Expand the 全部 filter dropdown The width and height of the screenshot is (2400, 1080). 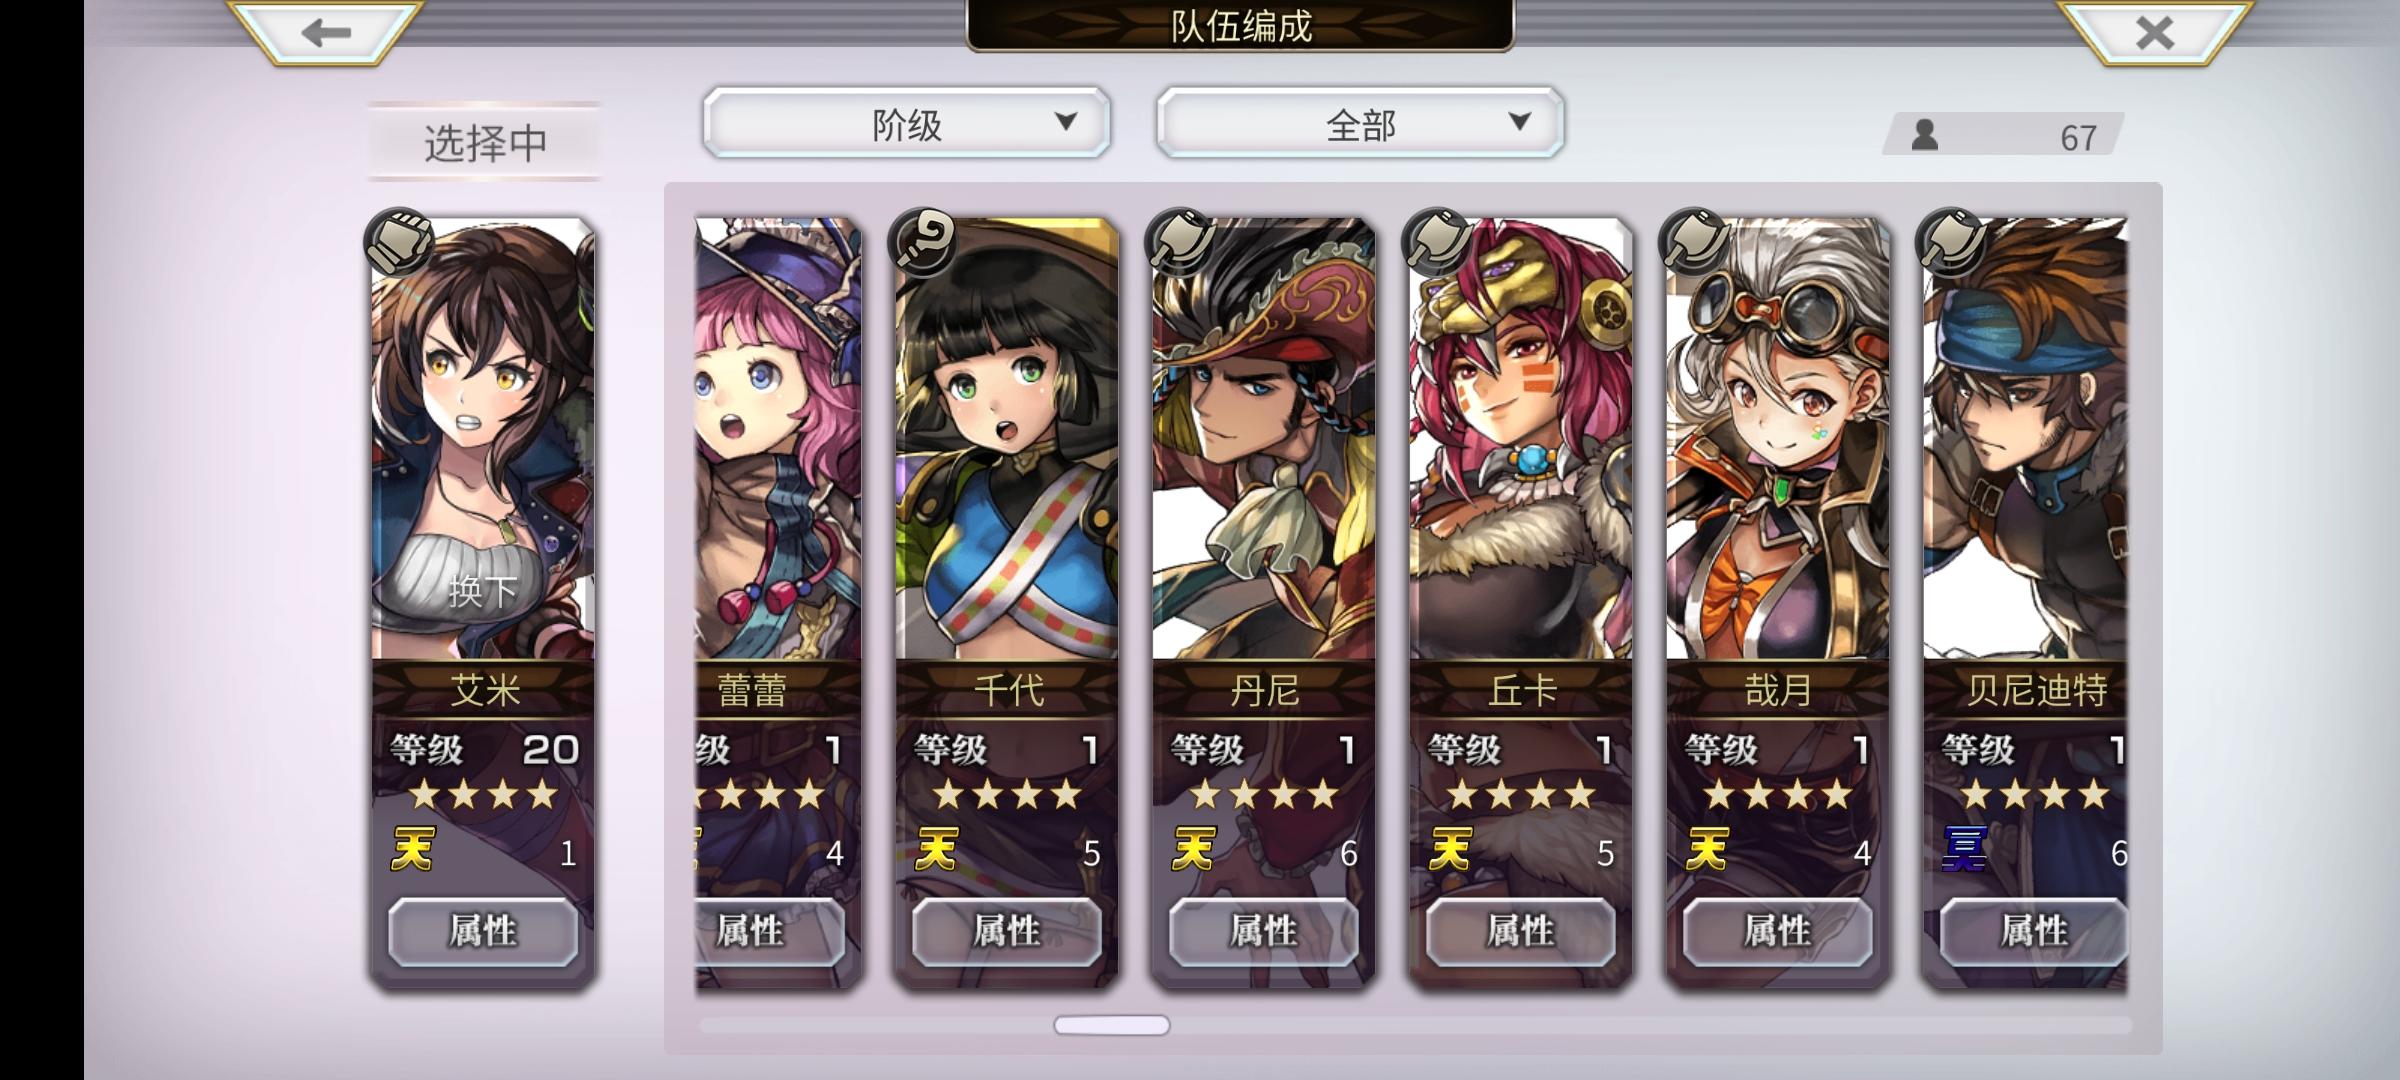pyautogui.click(x=1360, y=123)
